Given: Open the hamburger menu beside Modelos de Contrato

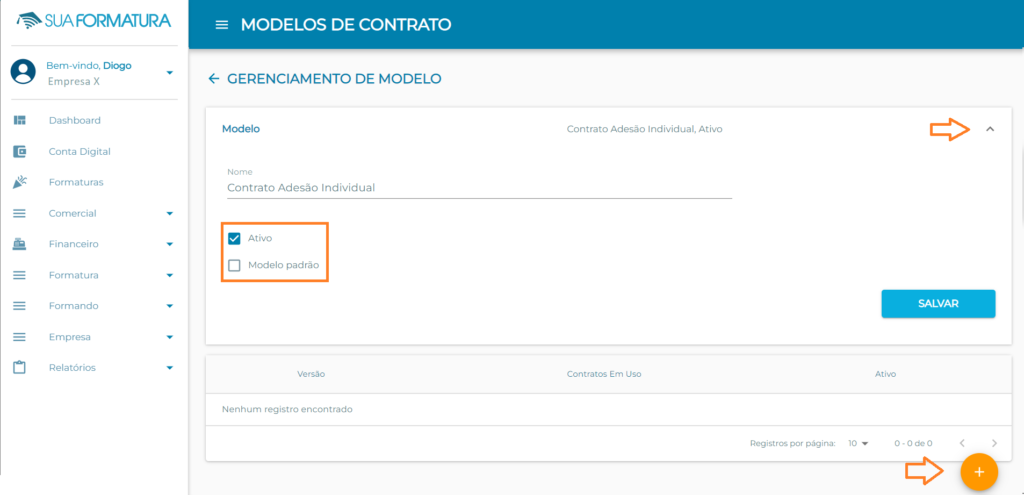Looking at the screenshot, I should (222, 25).
